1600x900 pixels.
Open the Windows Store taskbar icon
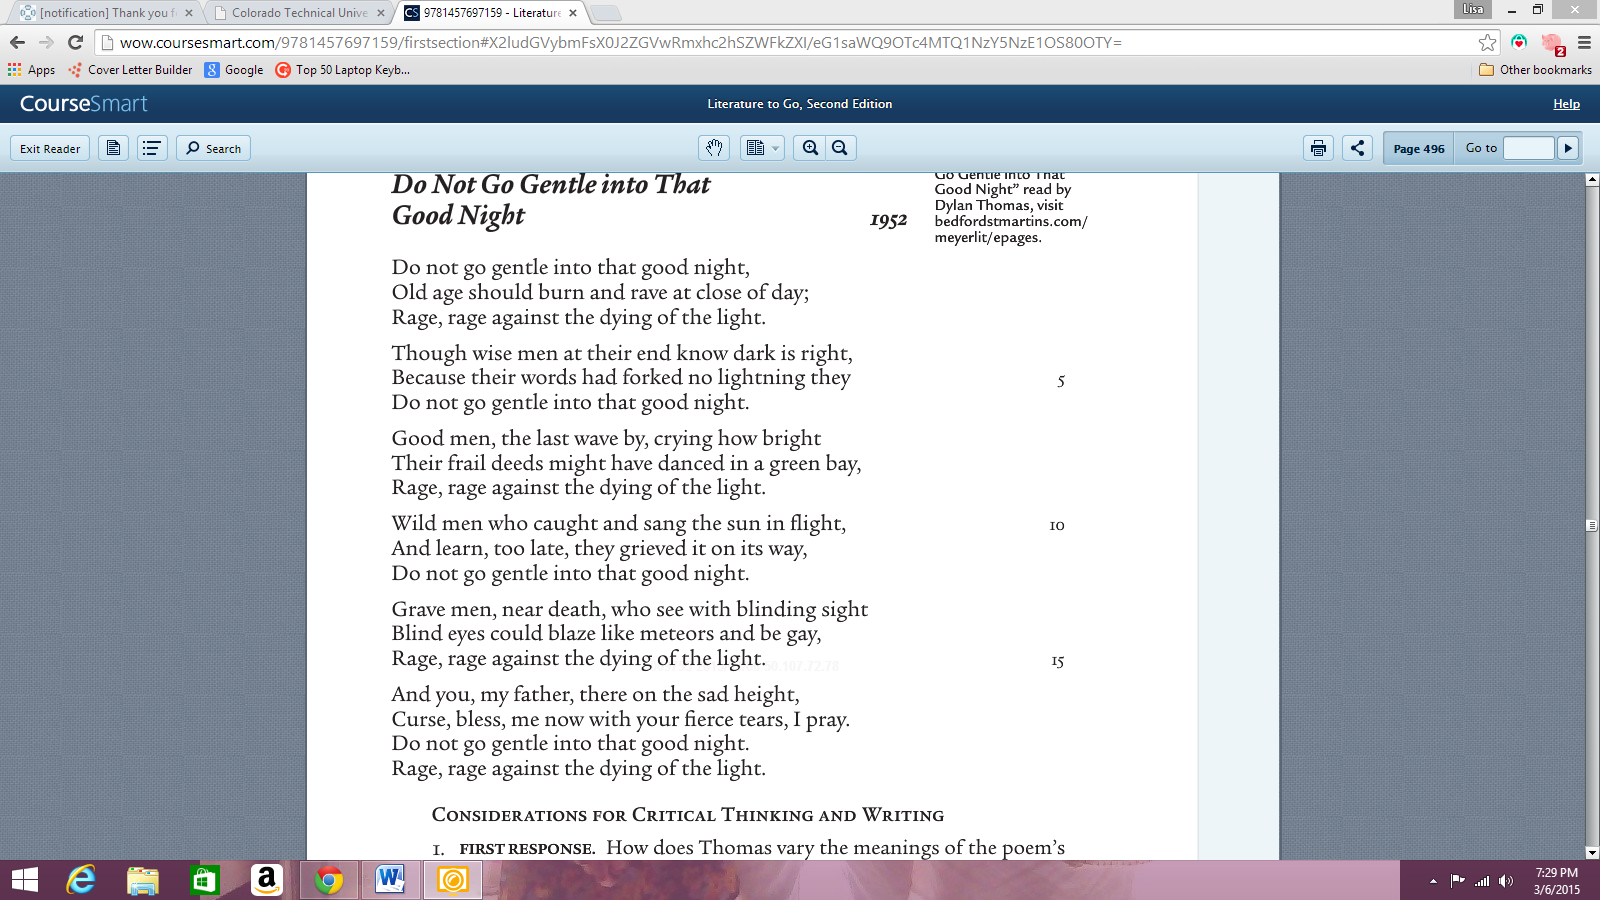click(204, 880)
